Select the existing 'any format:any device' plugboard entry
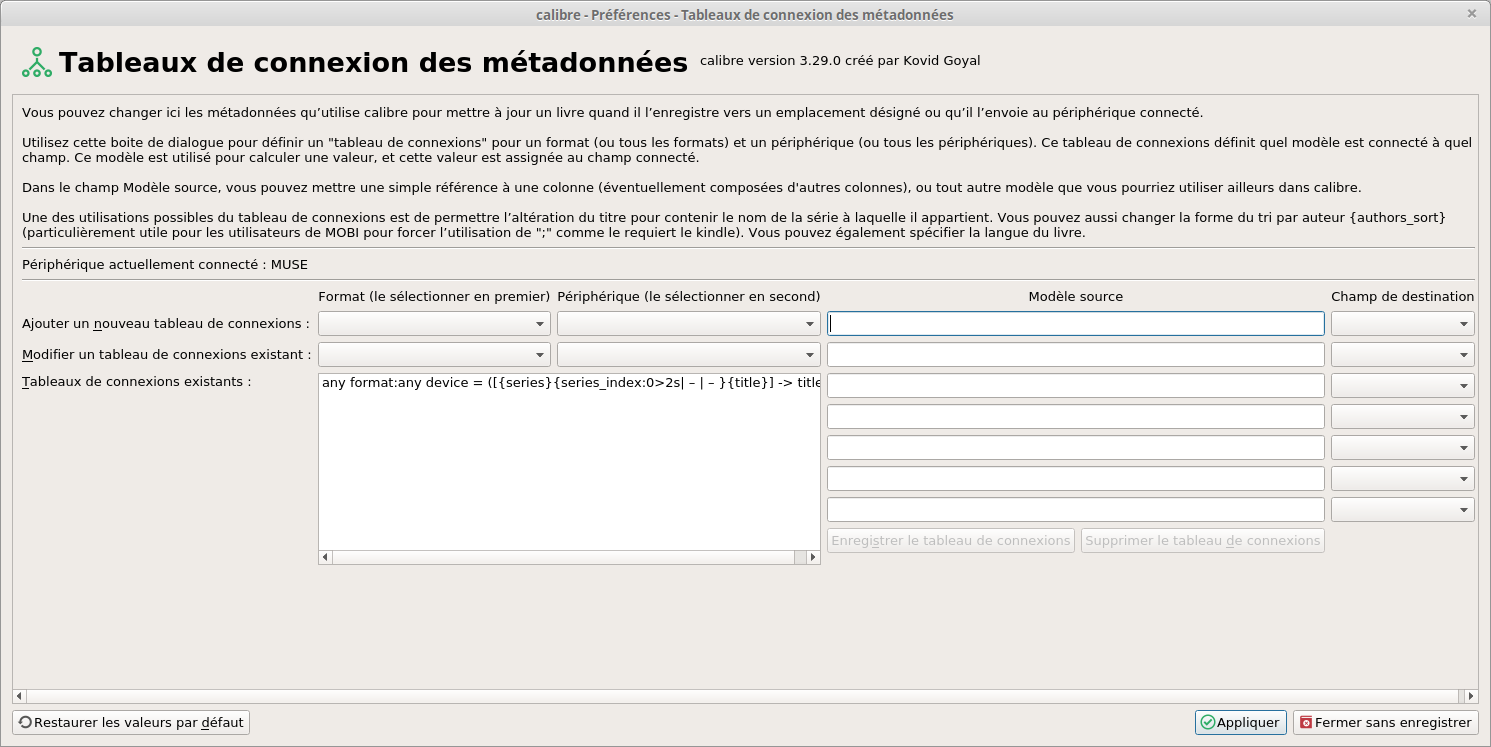The image size is (1491, 747). 570,382
